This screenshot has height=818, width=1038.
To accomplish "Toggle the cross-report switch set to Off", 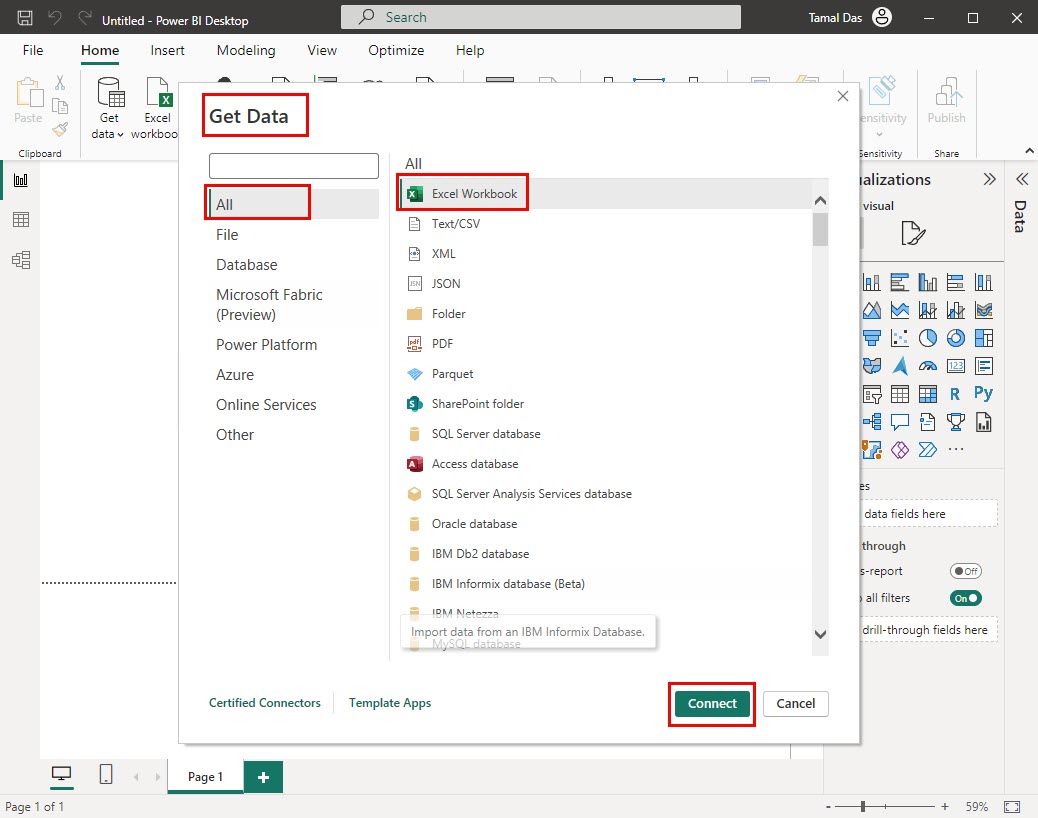I will coord(965,571).
